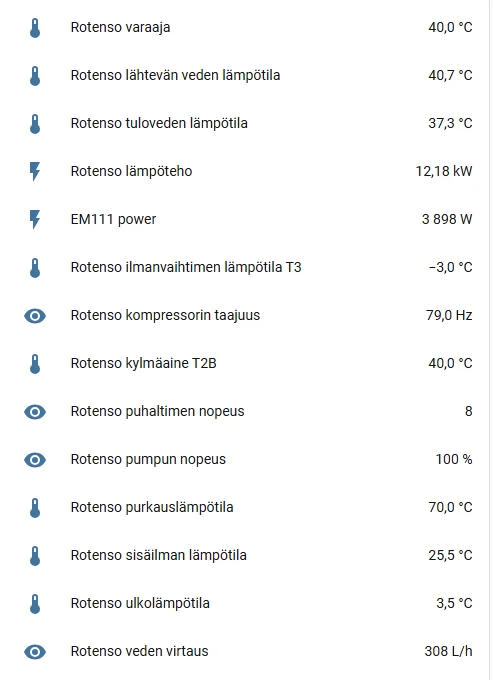Click eye icon beside puhaltimen nopeus
This screenshot has height=680, width=493.
[x=35, y=412]
